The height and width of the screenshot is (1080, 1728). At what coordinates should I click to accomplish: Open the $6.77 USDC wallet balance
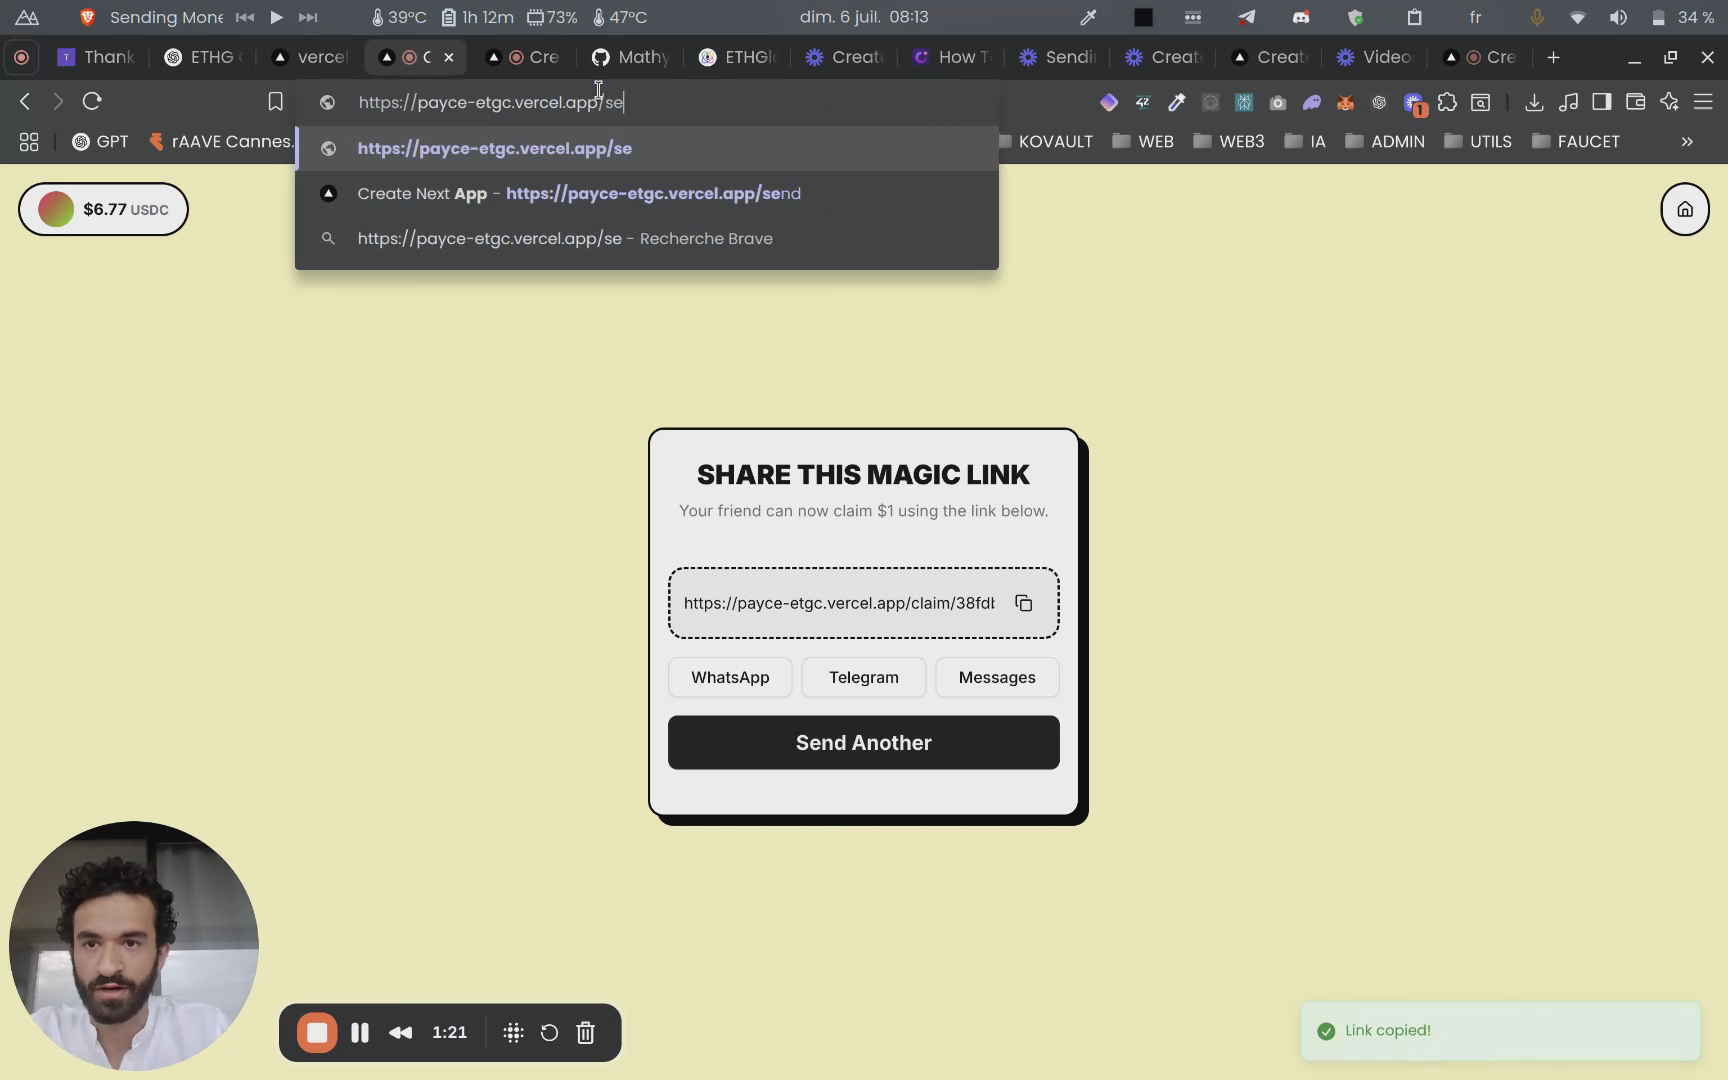pyautogui.click(x=103, y=209)
